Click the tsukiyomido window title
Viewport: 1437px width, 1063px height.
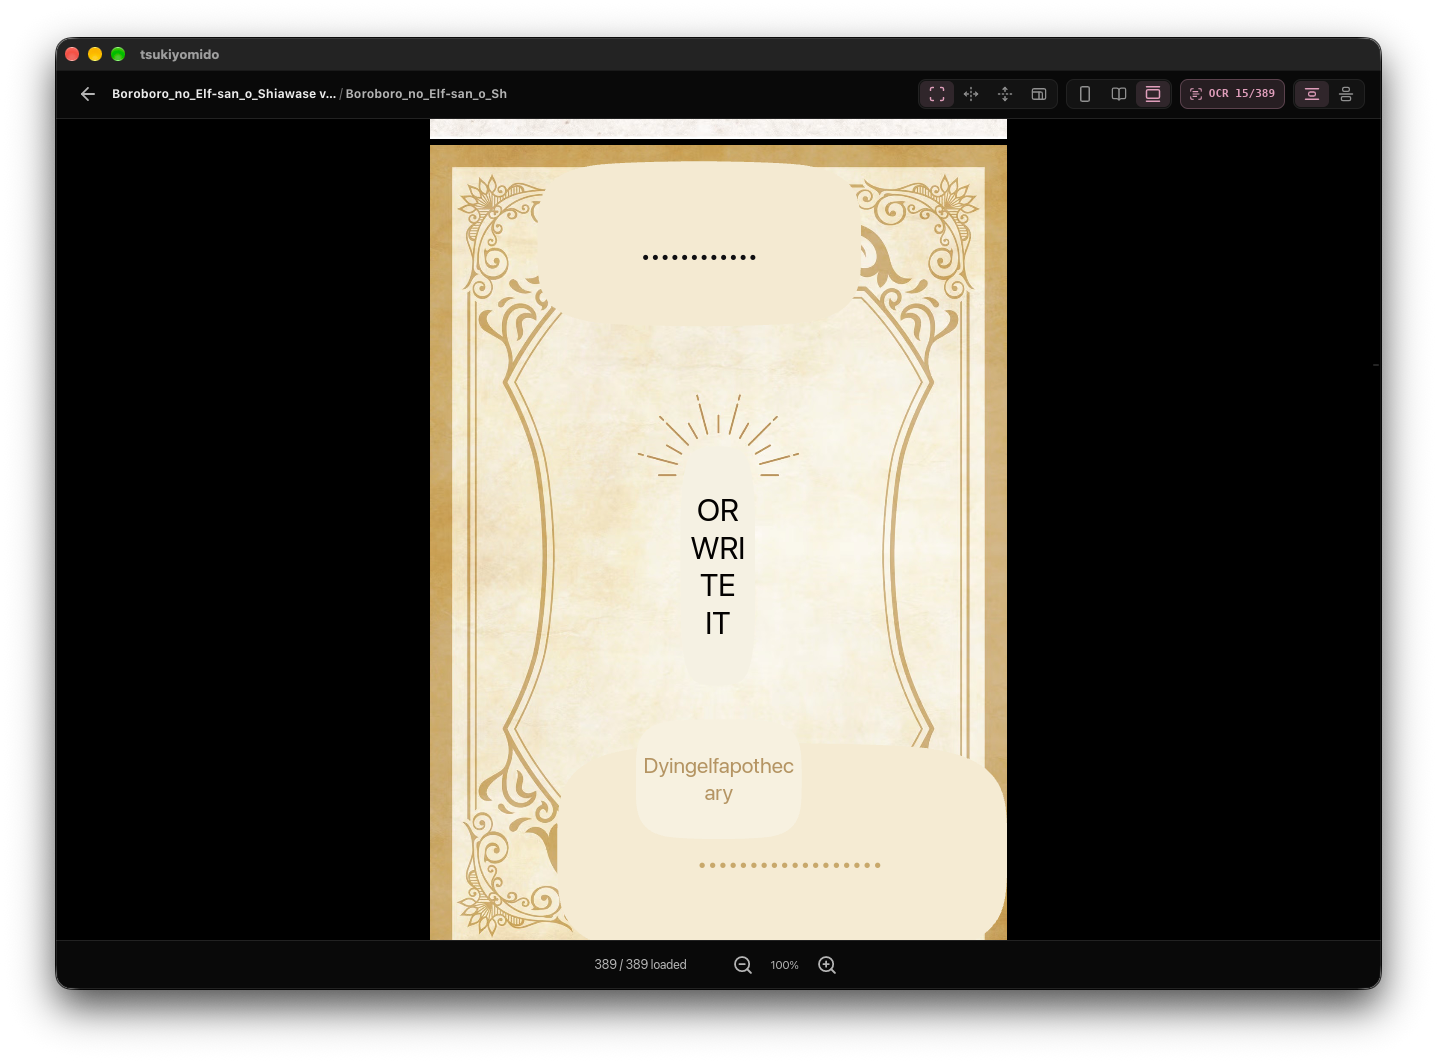(x=179, y=54)
